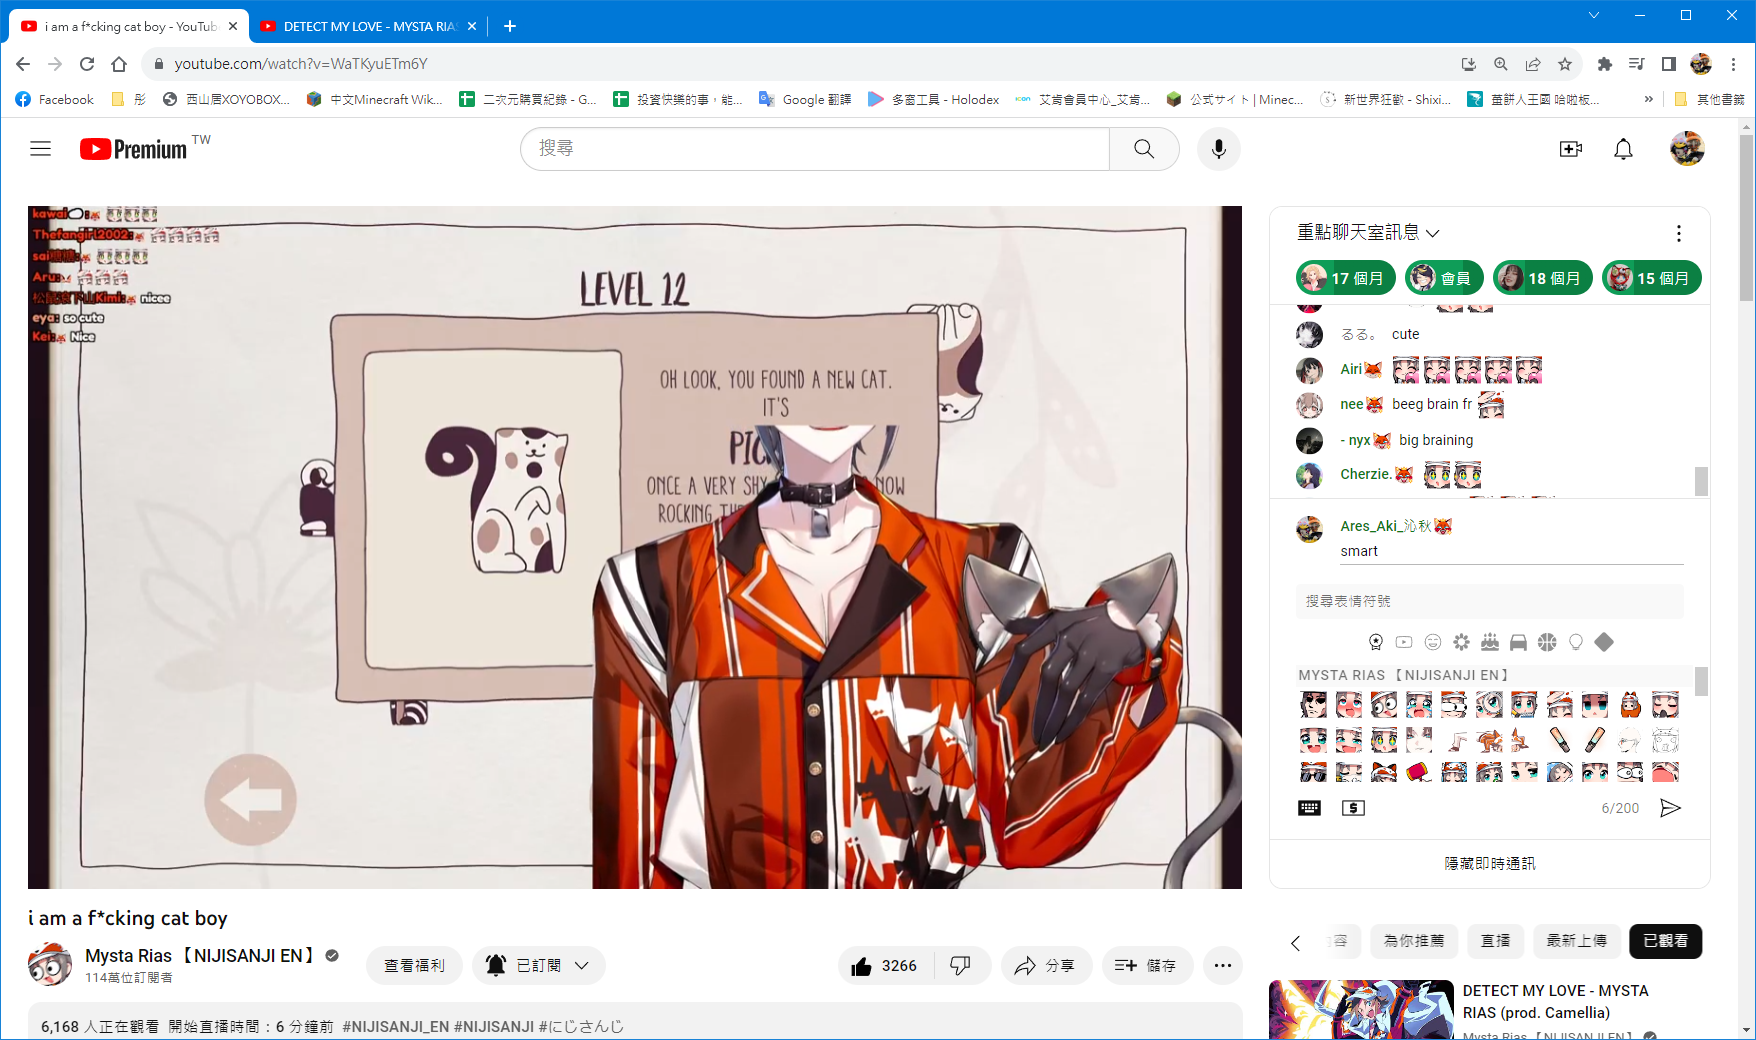Open the YouTube guide hamburger menu
The image size is (1756, 1040).
pos(40,149)
